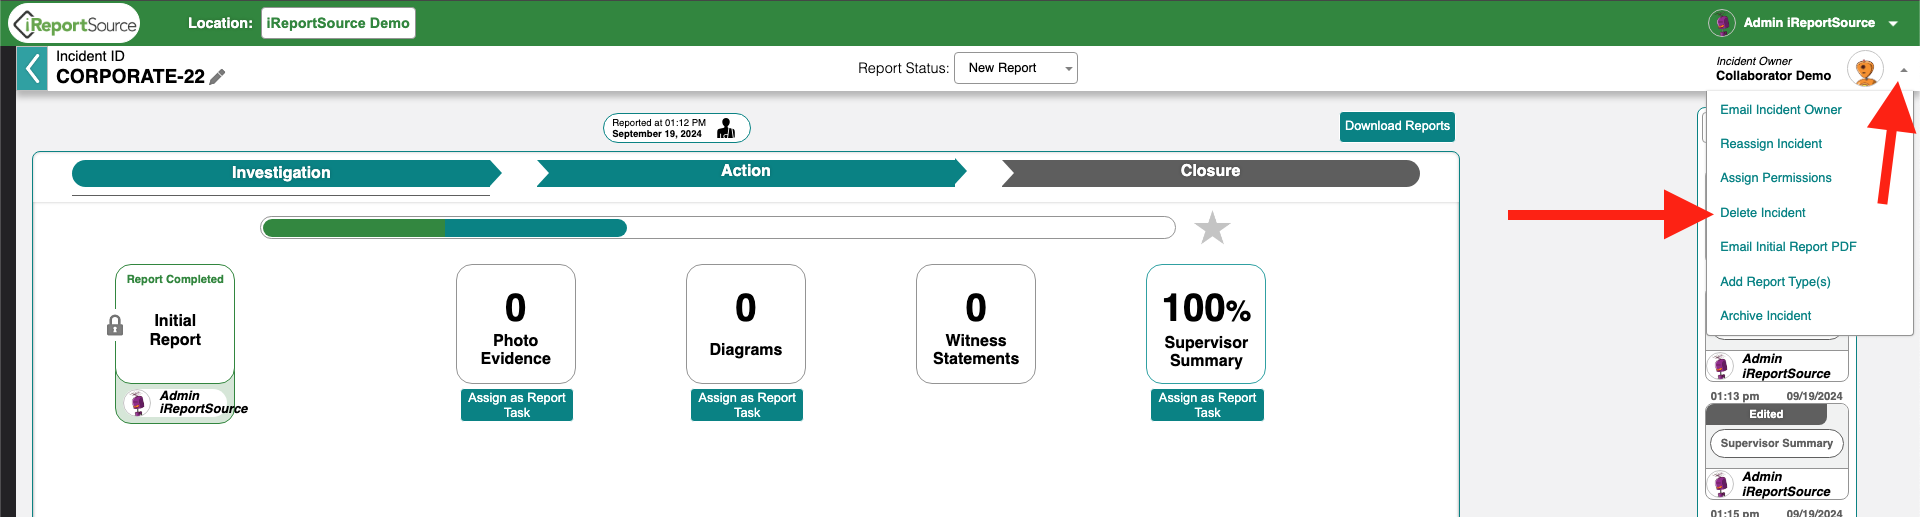Screen dimensions: 1920x517
Task: Assign Supervisor Summary as a report task
Action: [x=1207, y=405]
